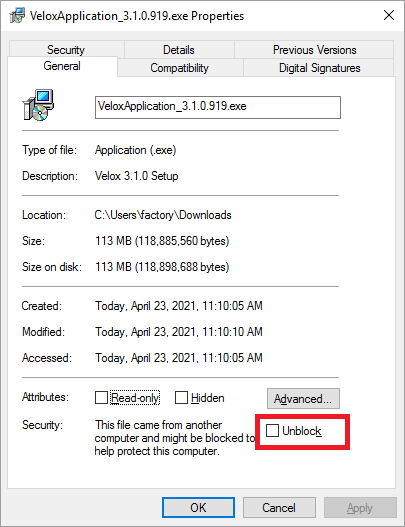405x527 pixels.
Task: Close the Properties dialog with the X
Action: click(x=389, y=15)
